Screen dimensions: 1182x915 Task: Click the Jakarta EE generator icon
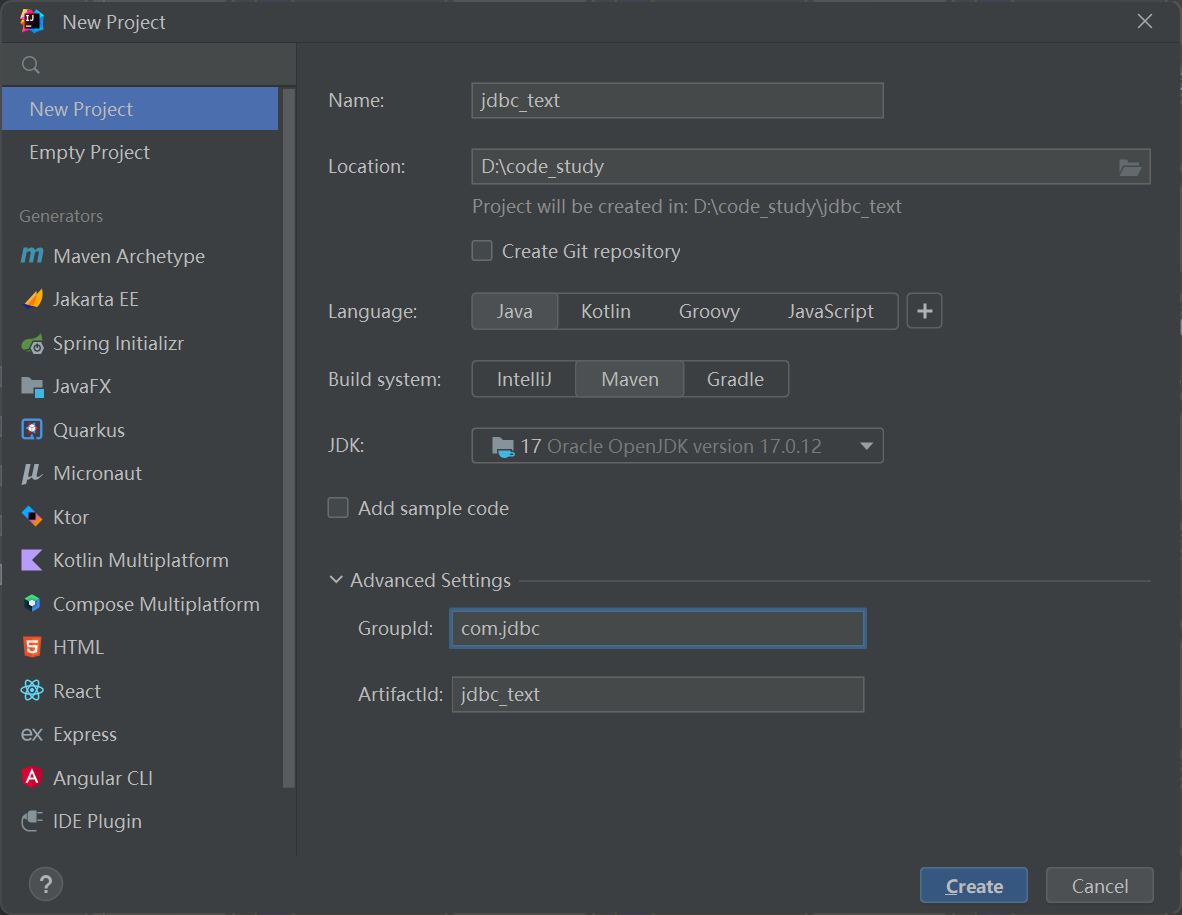(32, 299)
